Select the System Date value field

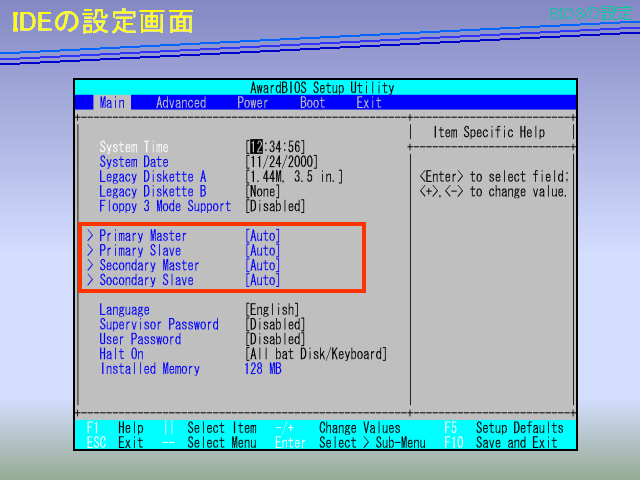tap(283, 162)
